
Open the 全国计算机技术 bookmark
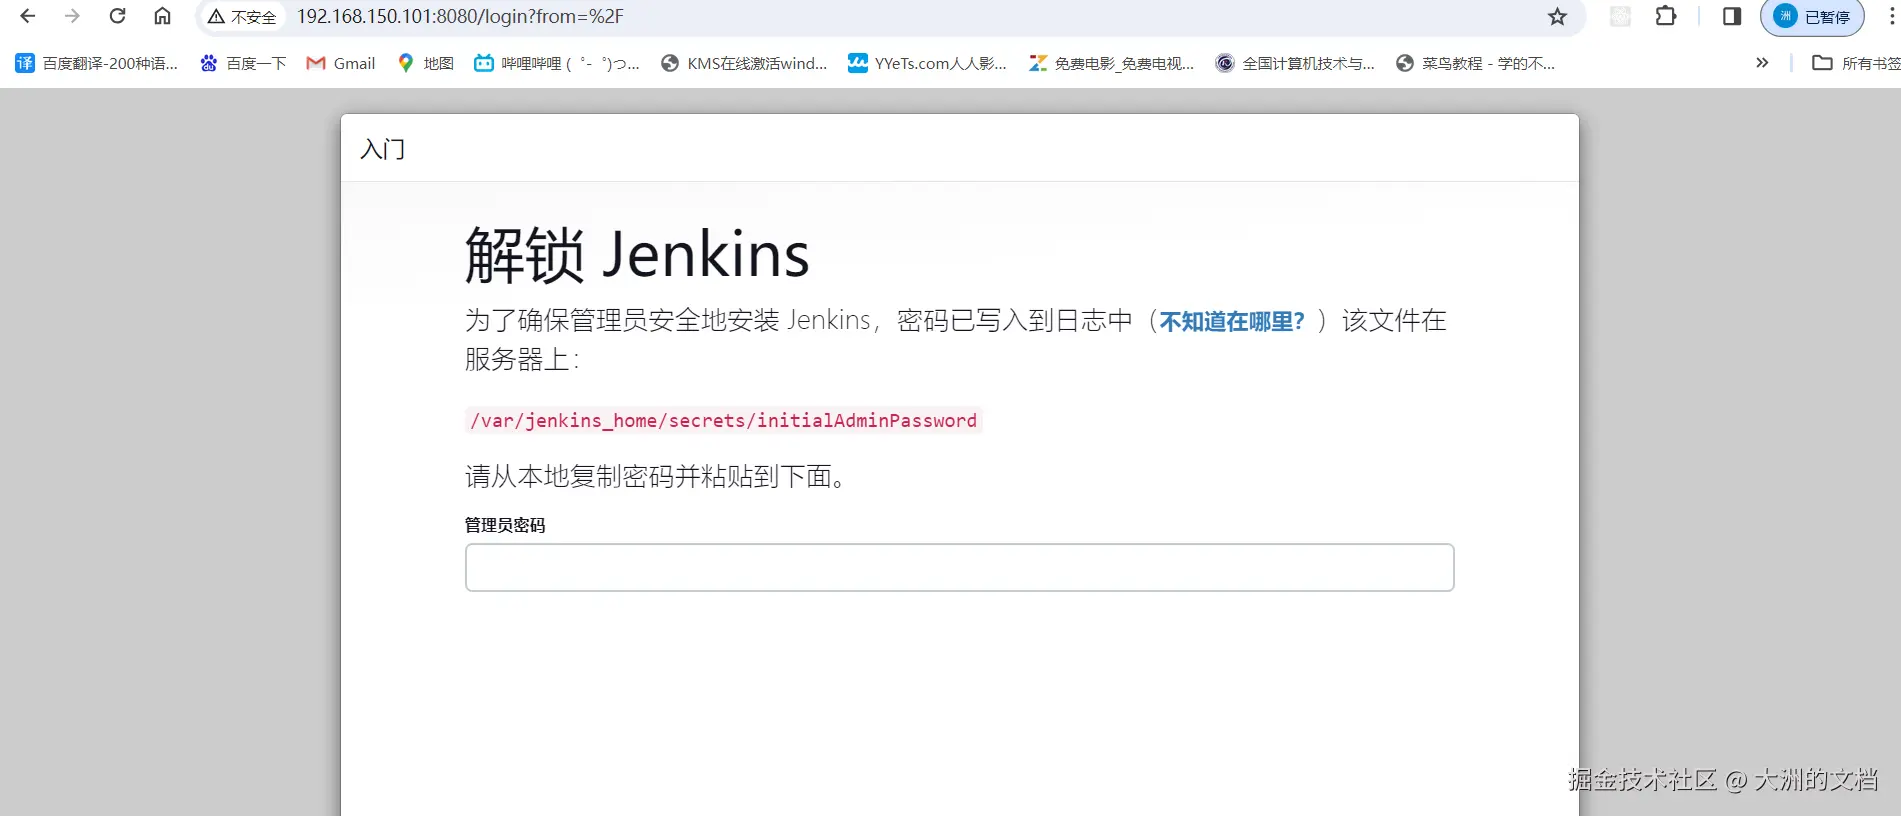pos(1295,63)
